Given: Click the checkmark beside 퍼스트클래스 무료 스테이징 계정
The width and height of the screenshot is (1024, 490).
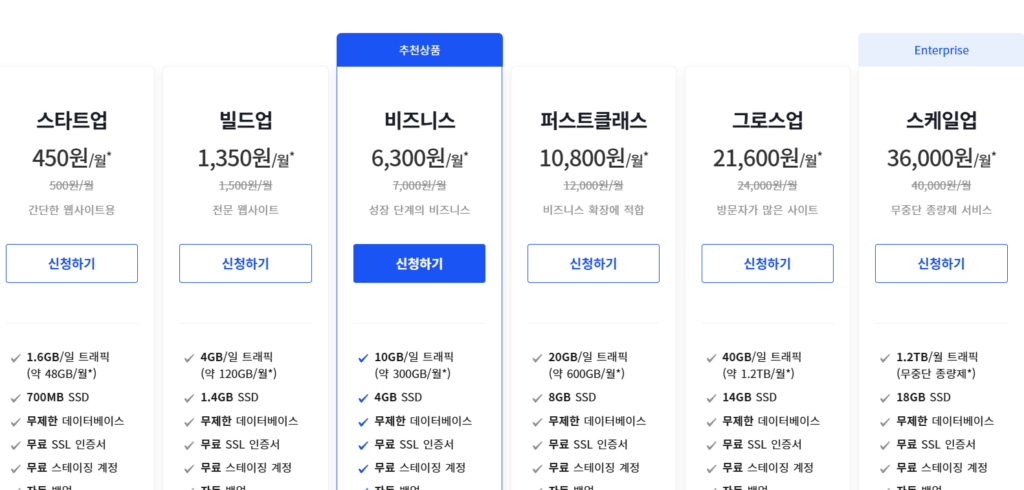Looking at the screenshot, I should pos(538,467).
